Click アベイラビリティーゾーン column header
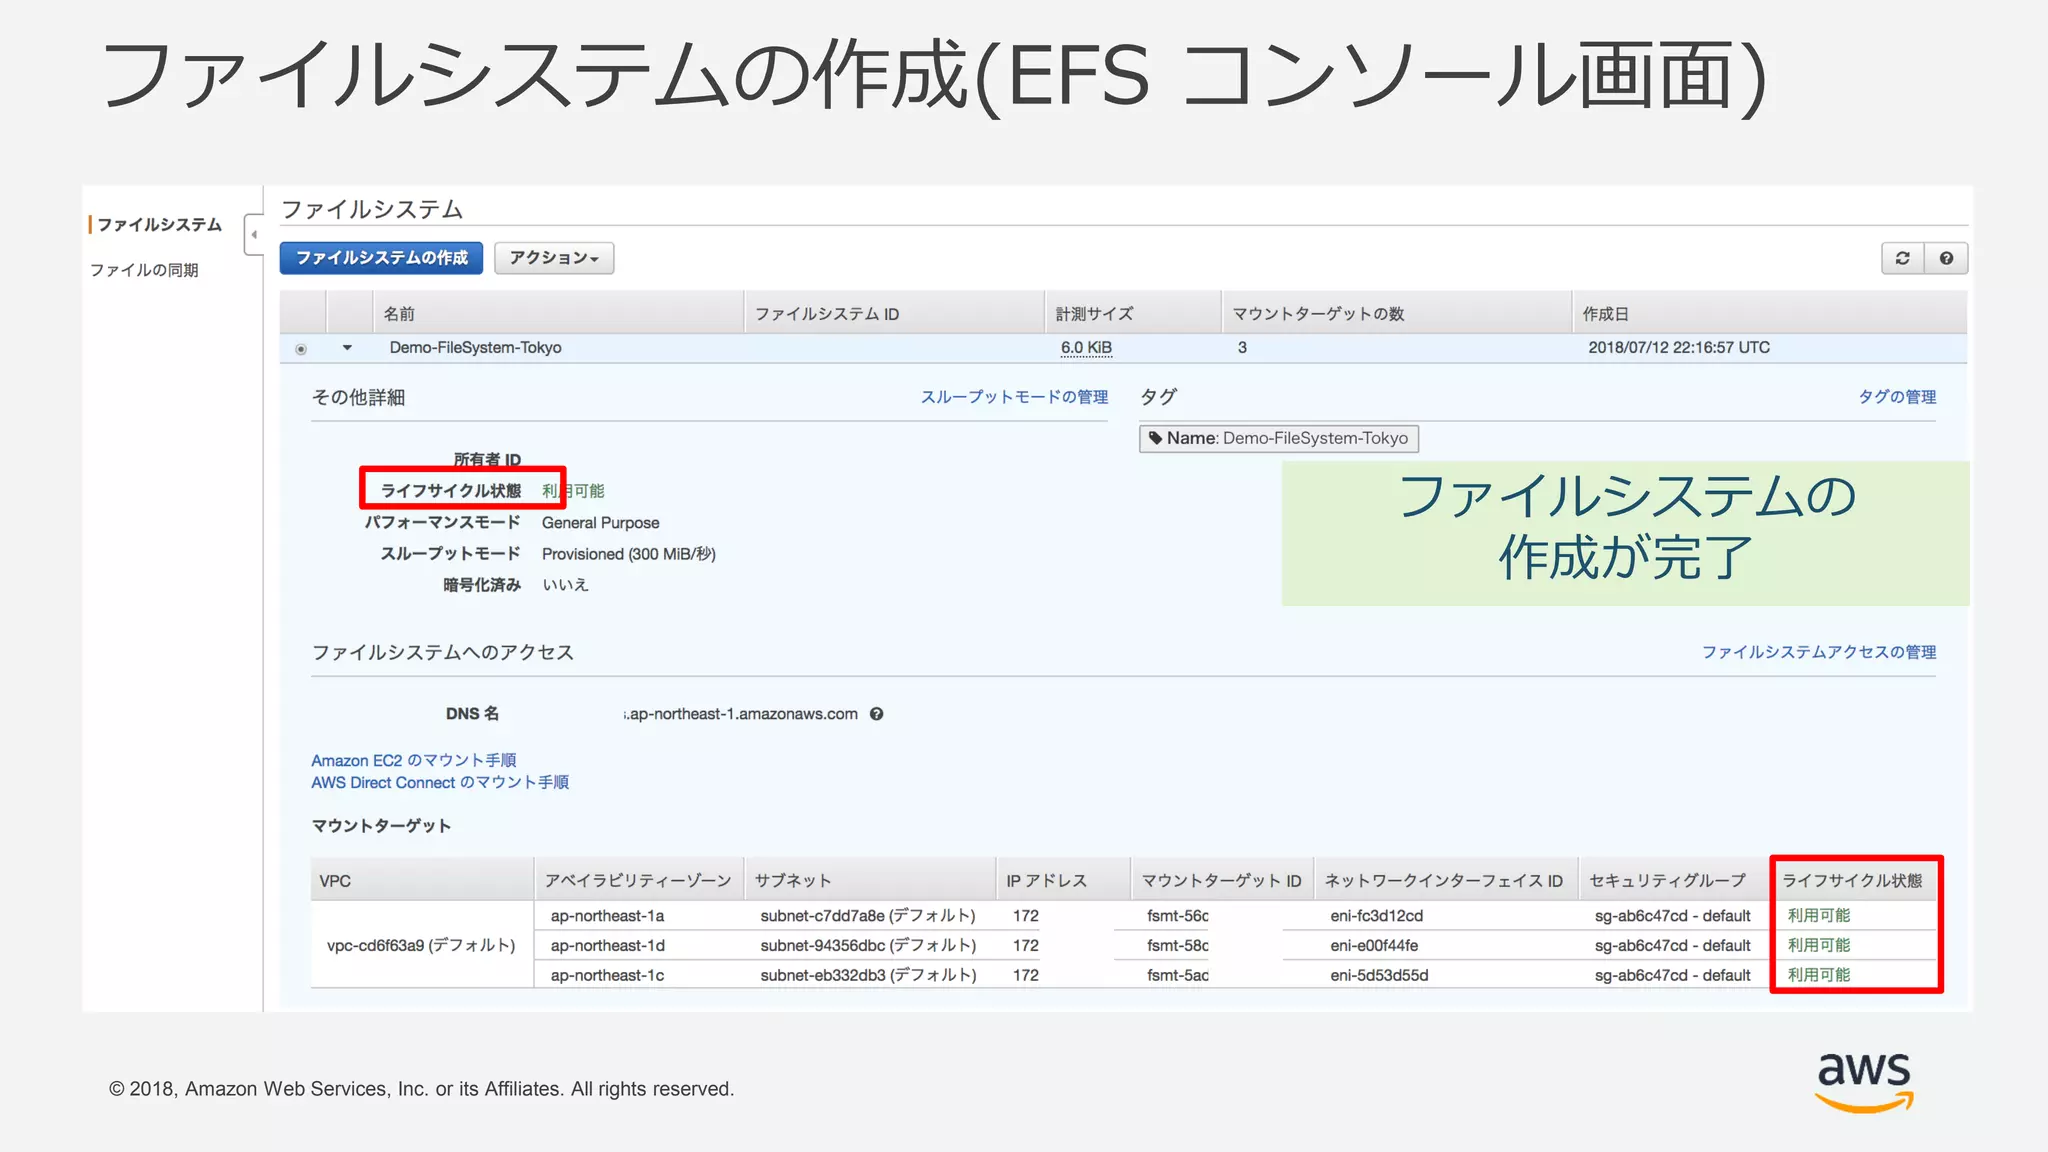Image resolution: width=2048 pixels, height=1152 pixels. 638,881
